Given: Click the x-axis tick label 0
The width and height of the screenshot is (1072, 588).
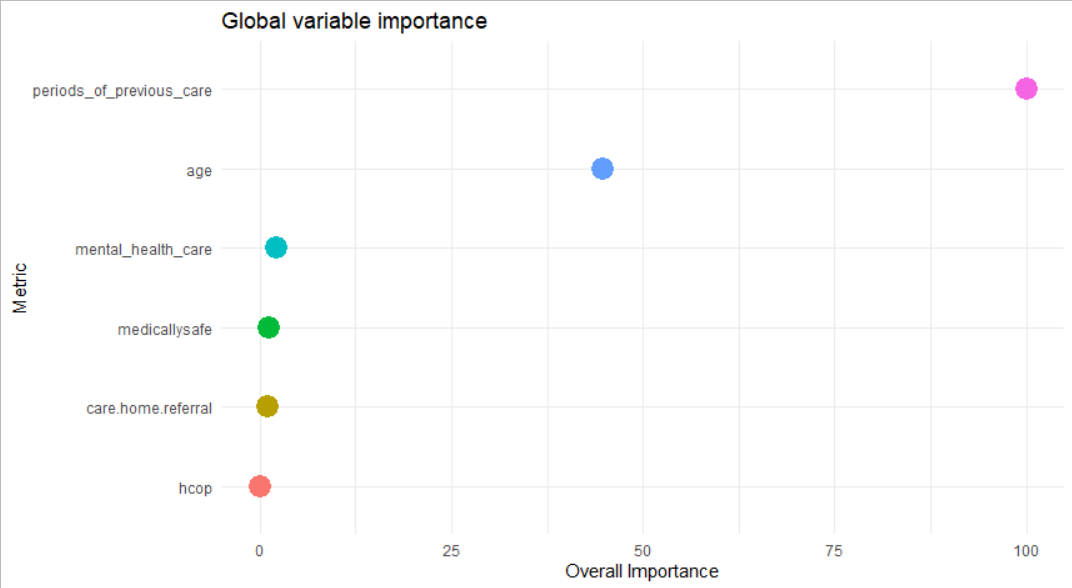Looking at the screenshot, I should tap(260, 550).
